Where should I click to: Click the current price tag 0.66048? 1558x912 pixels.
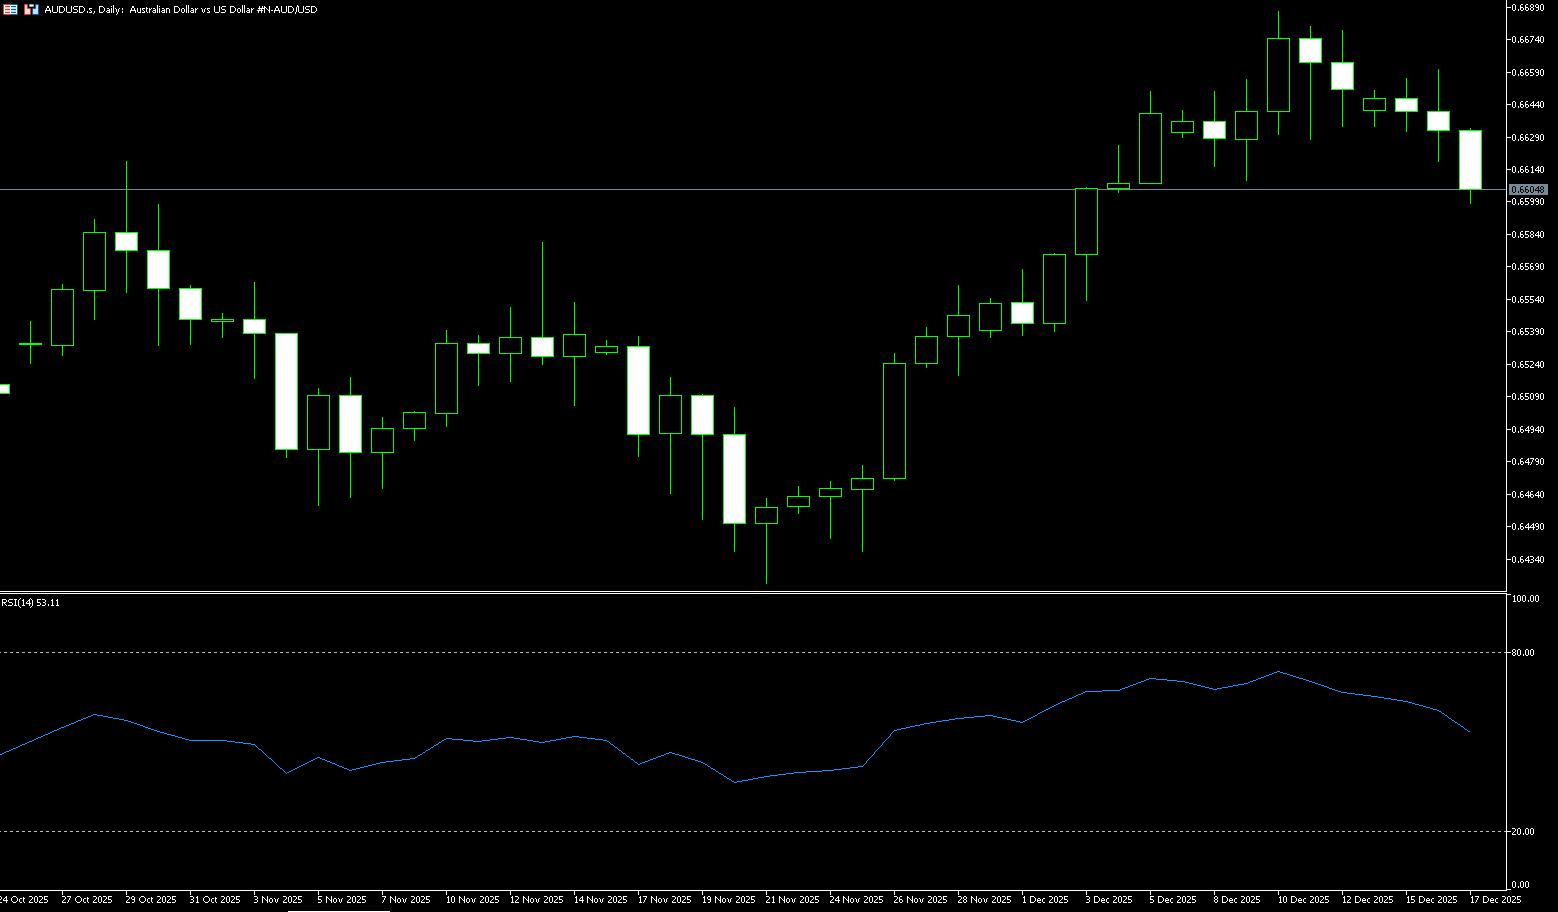pyautogui.click(x=1528, y=189)
